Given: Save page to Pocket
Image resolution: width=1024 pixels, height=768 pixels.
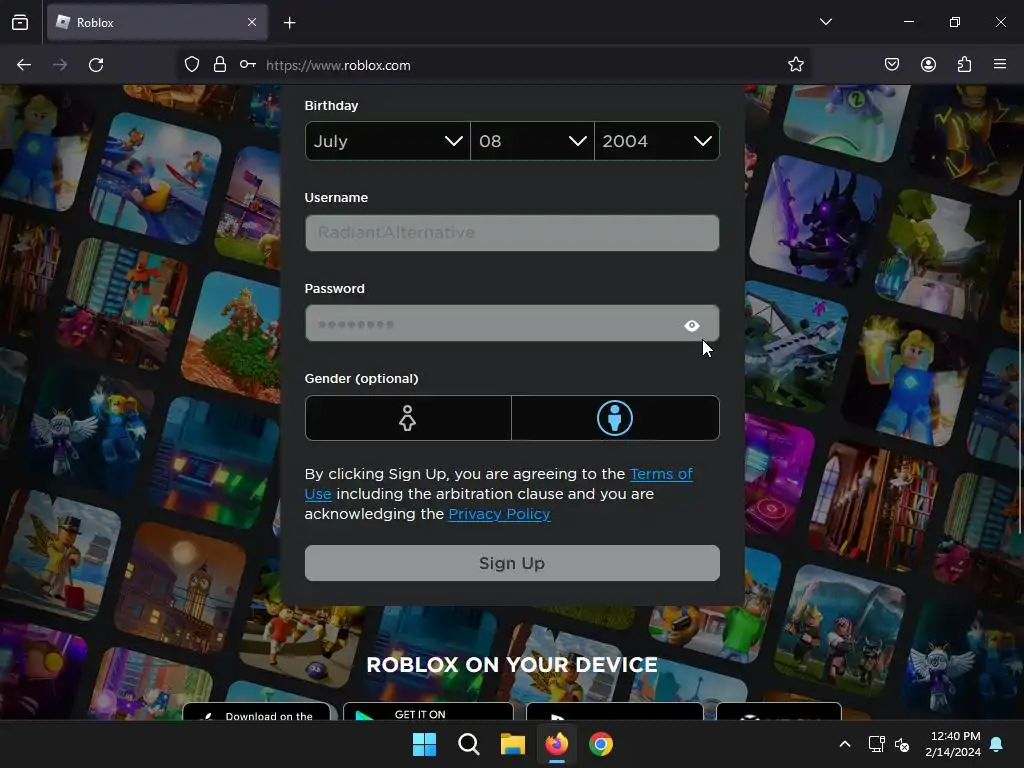Looking at the screenshot, I should point(891,65).
